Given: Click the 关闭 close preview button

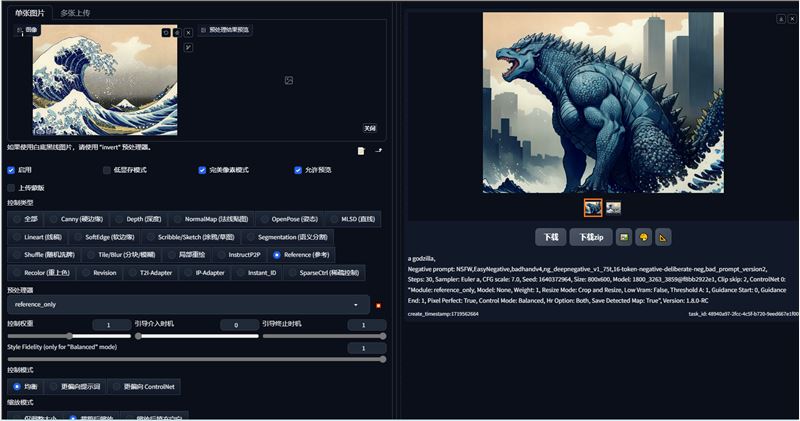Looking at the screenshot, I should [x=370, y=128].
